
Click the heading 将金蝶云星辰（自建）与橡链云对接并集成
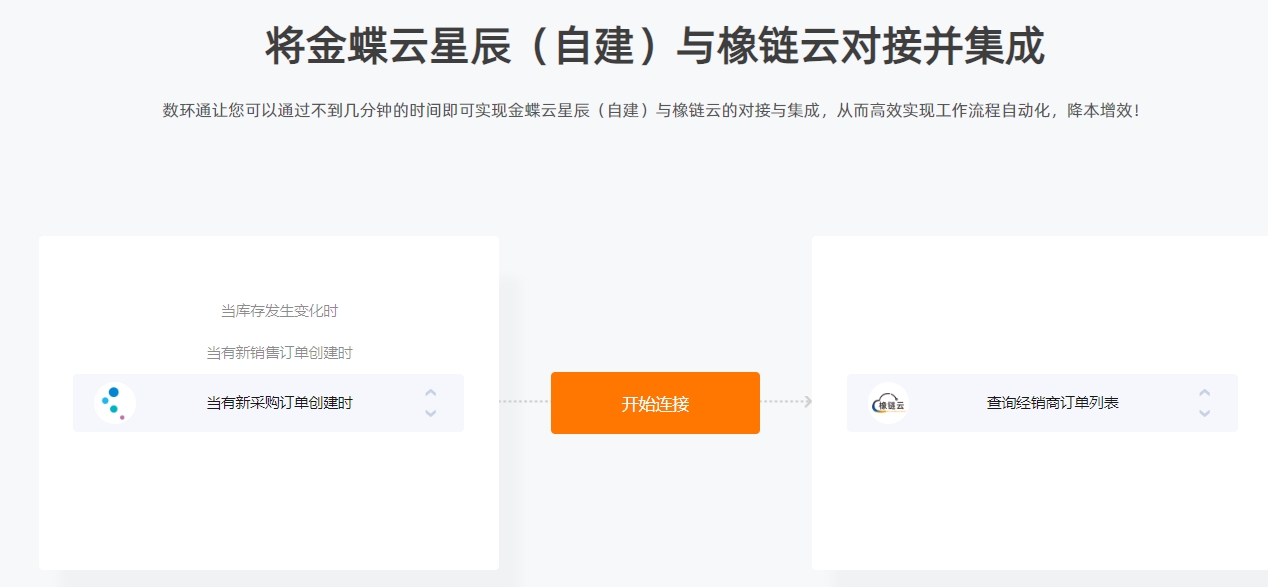pos(655,46)
